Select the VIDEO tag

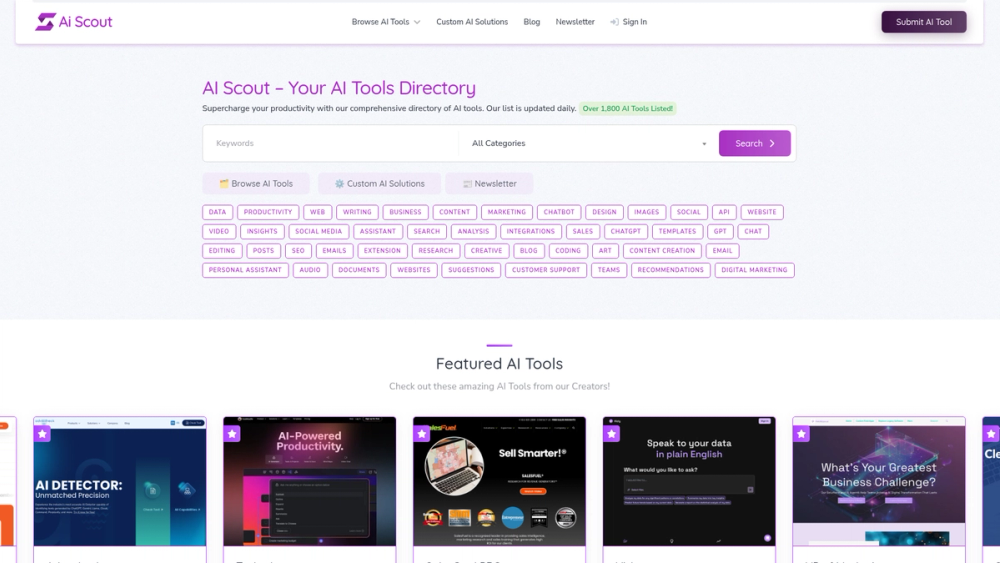coord(219,231)
